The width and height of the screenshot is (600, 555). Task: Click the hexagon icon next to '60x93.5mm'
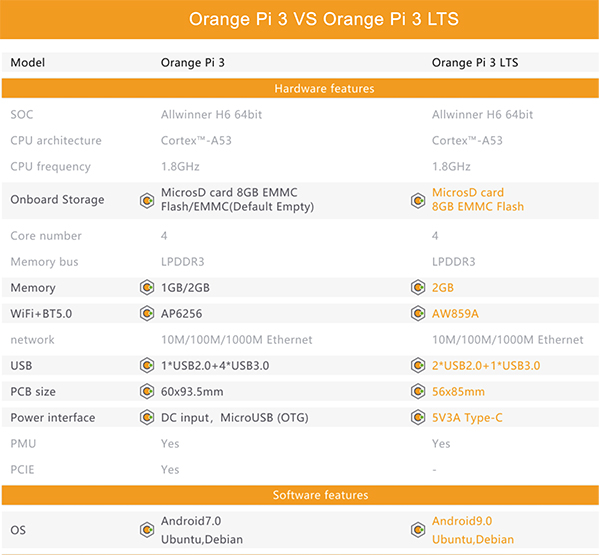(147, 392)
